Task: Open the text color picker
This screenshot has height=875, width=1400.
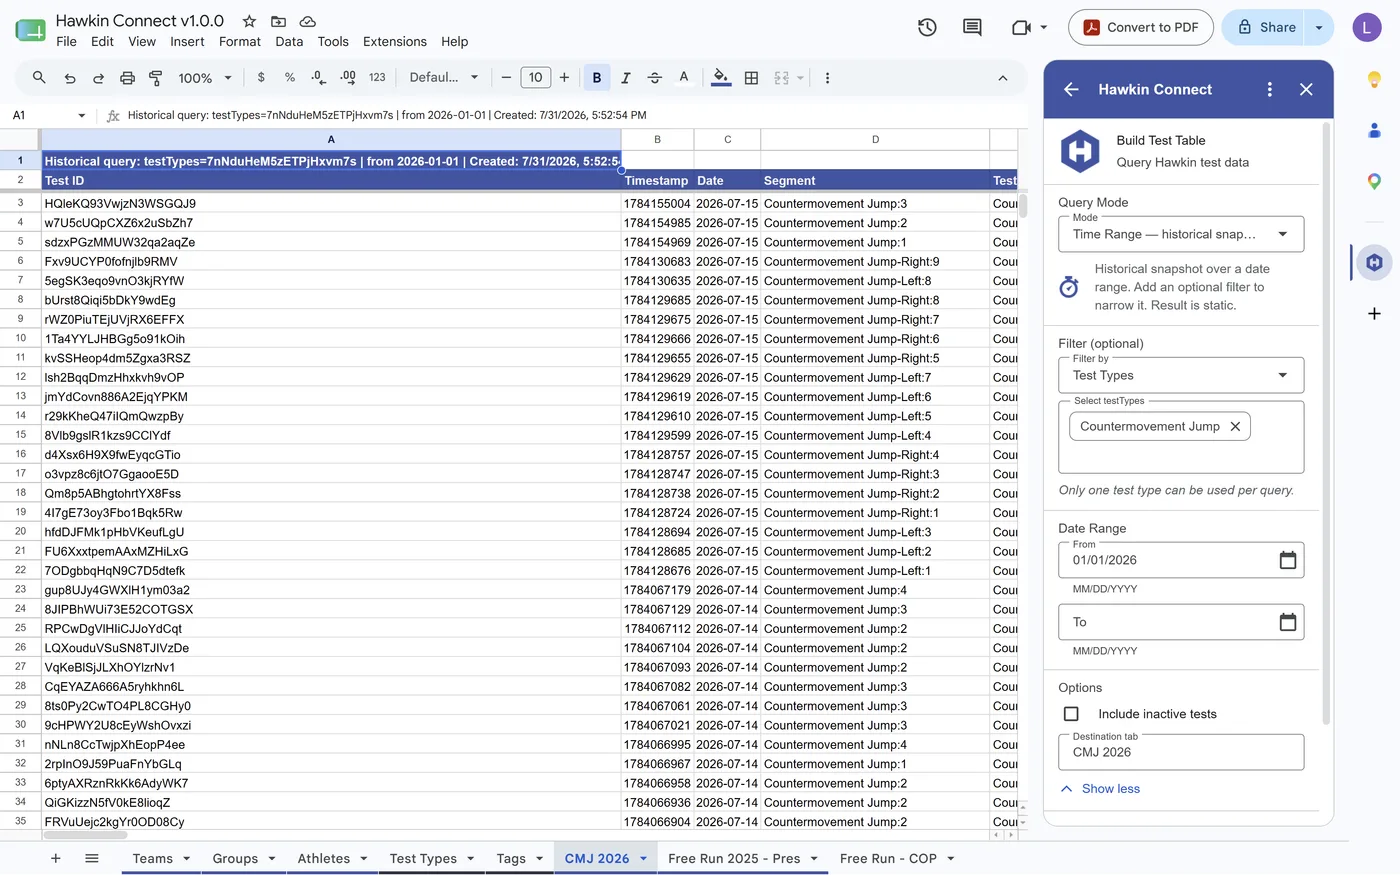Action: [684, 78]
